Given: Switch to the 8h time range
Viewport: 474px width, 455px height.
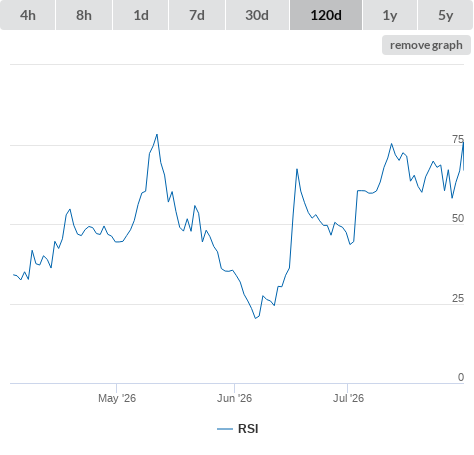Looking at the screenshot, I should coord(84,15).
